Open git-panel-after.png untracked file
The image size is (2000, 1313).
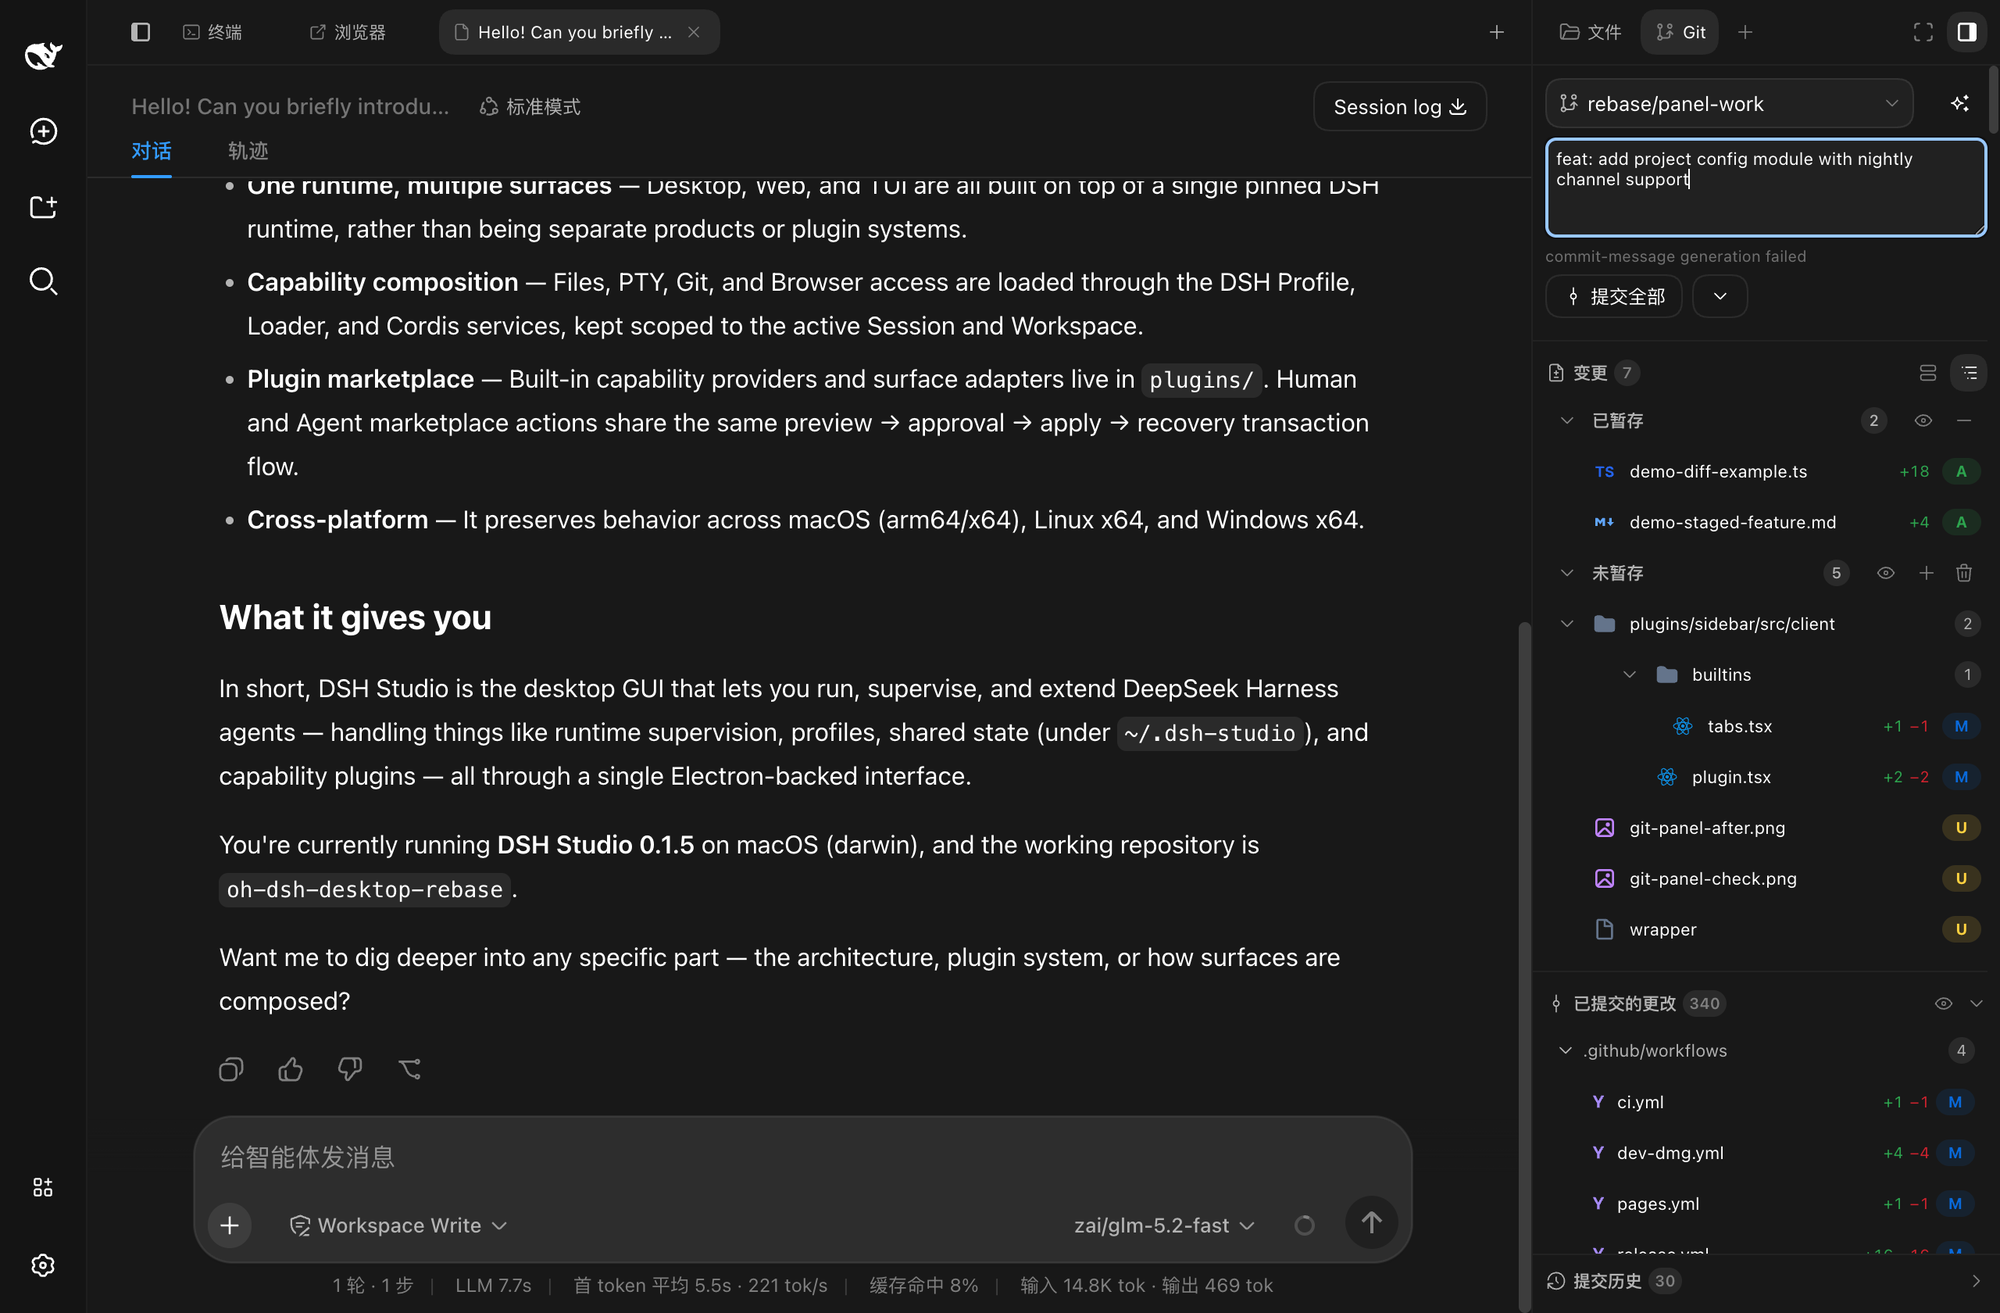click(x=1765, y=828)
